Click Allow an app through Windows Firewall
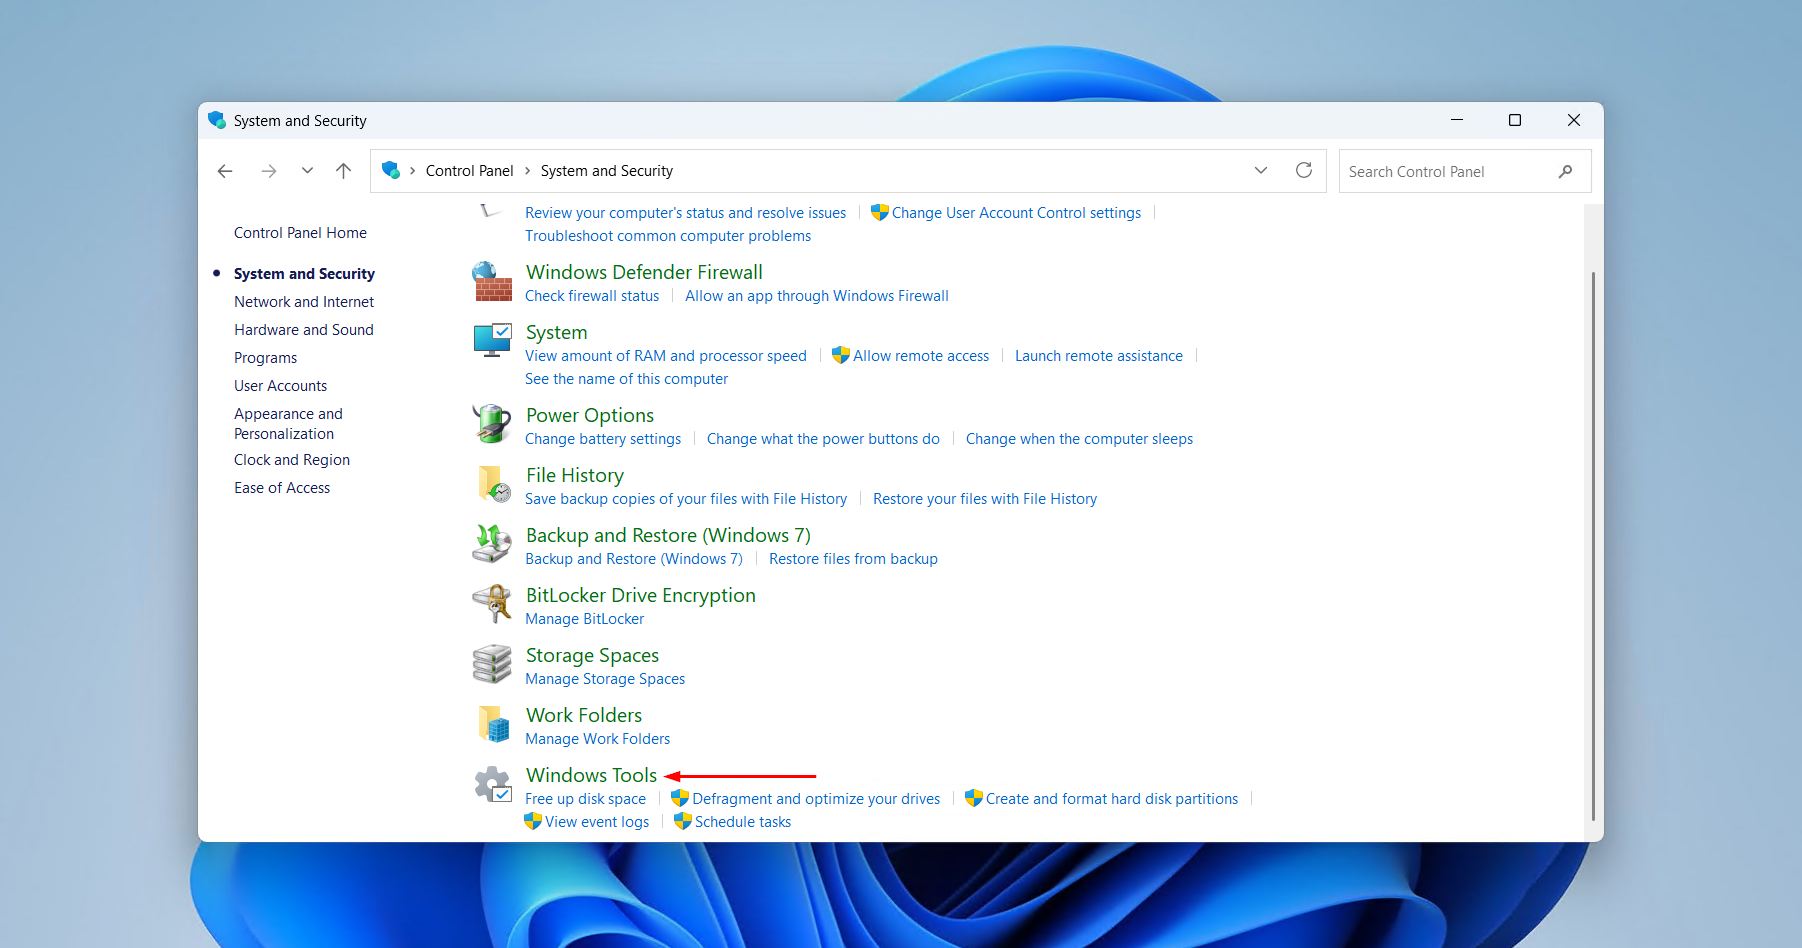This screenshot has height=948, width=1802. [817, 296]
